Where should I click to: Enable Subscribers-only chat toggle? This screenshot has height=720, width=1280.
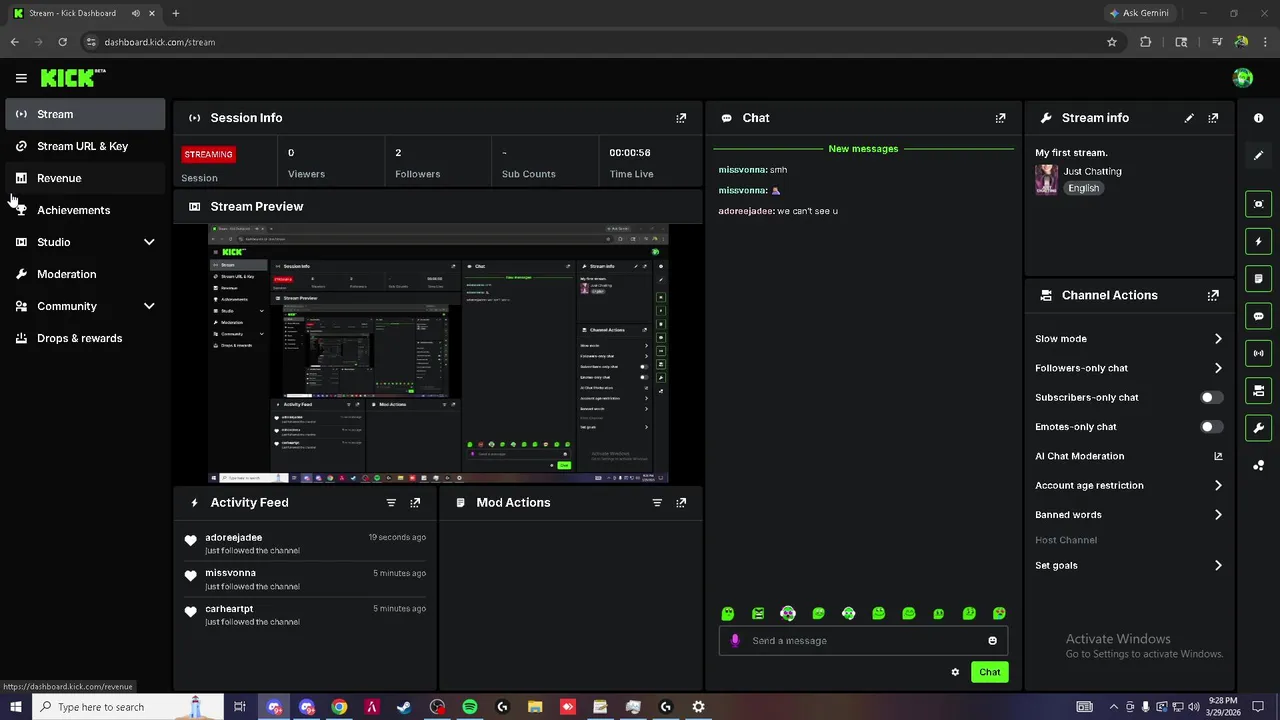(1211, 398)
